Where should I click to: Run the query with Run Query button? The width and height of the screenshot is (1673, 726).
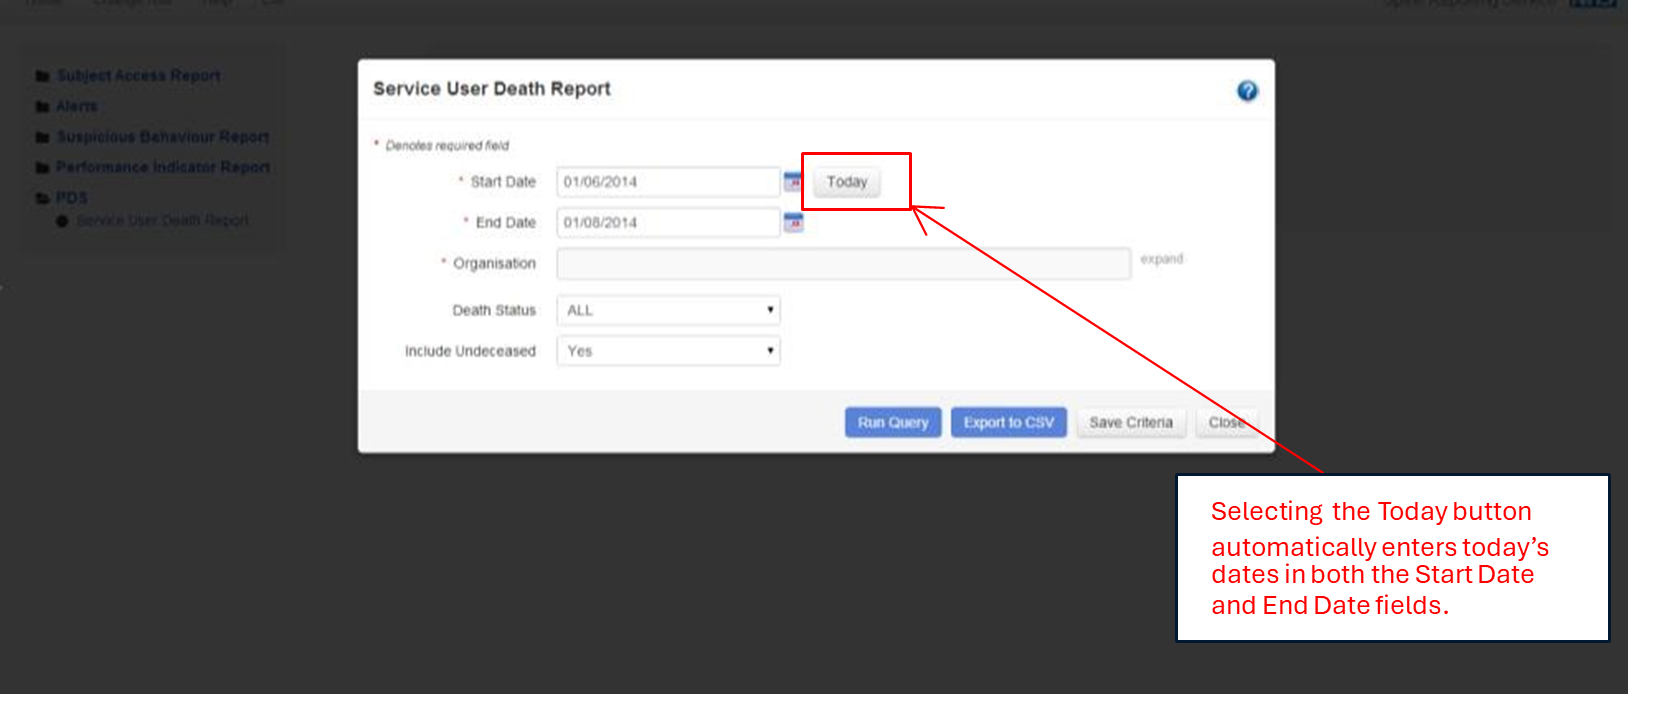[893, 422]
